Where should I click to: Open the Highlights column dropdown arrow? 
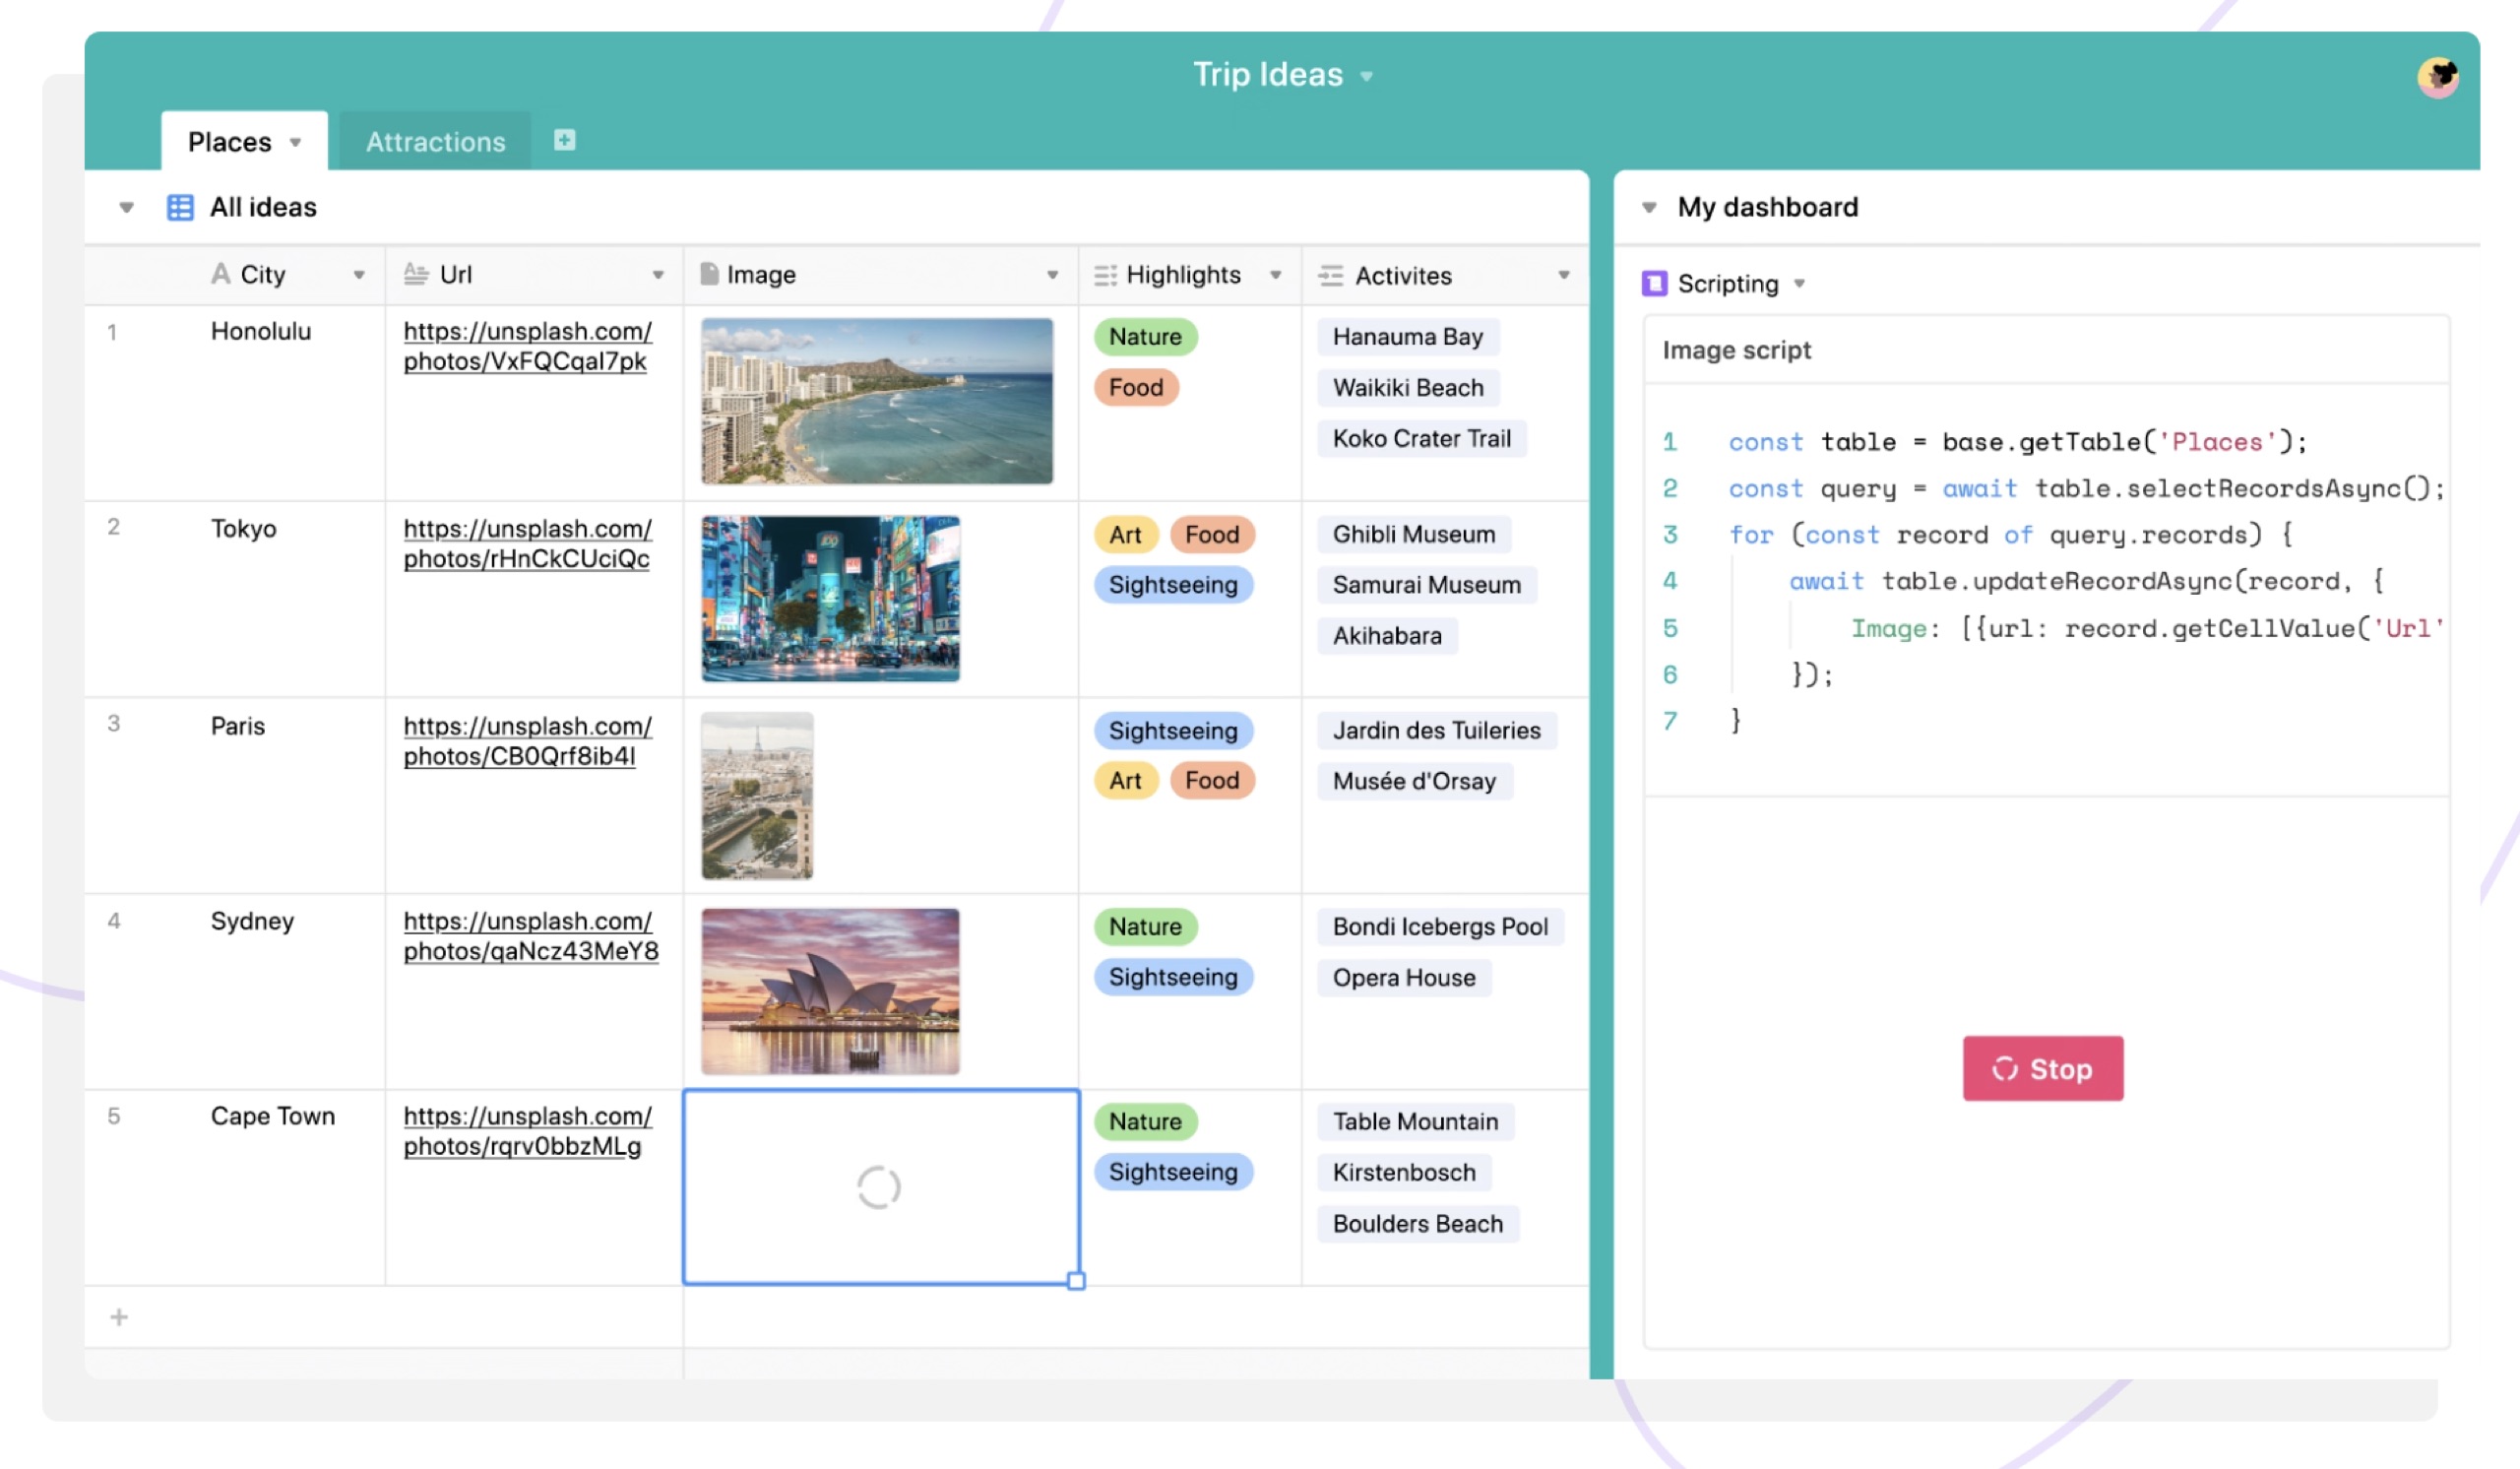click(1275, 275)
